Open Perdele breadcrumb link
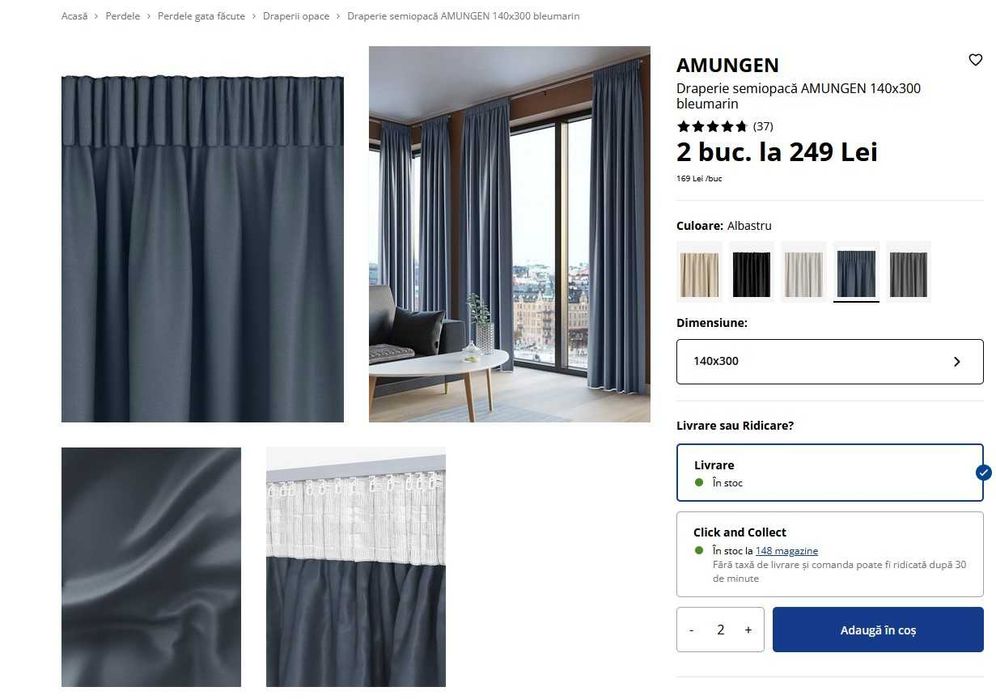 (x=123, y=16)
